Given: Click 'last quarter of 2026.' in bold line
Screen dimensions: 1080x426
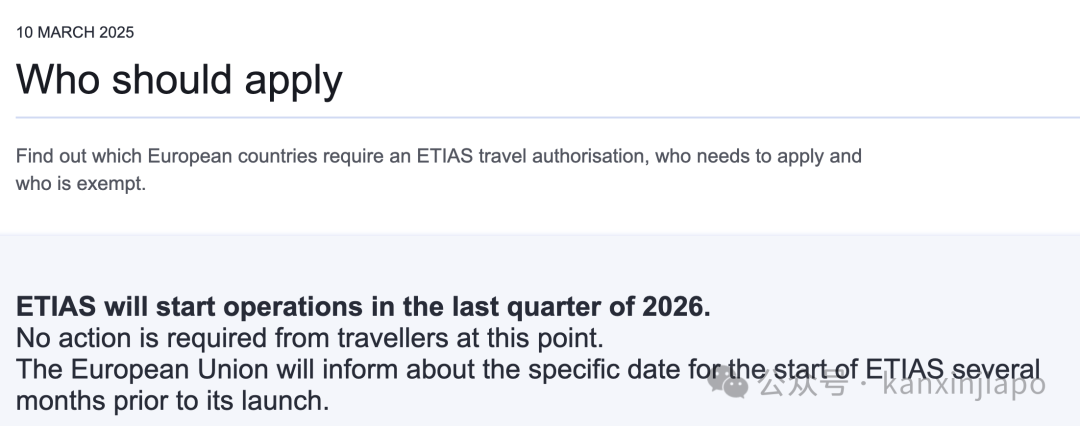Looking at the screenshot, I should tap(581, 307).
